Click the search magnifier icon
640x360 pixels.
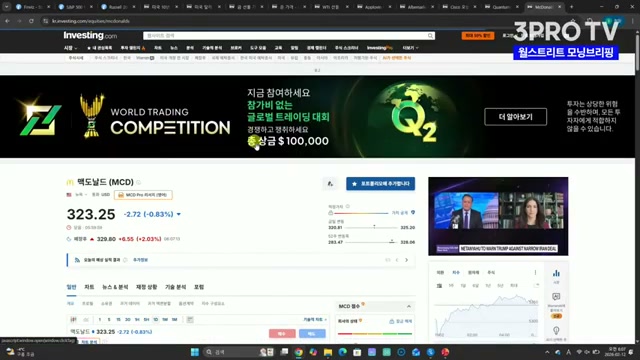click(430, 36)
